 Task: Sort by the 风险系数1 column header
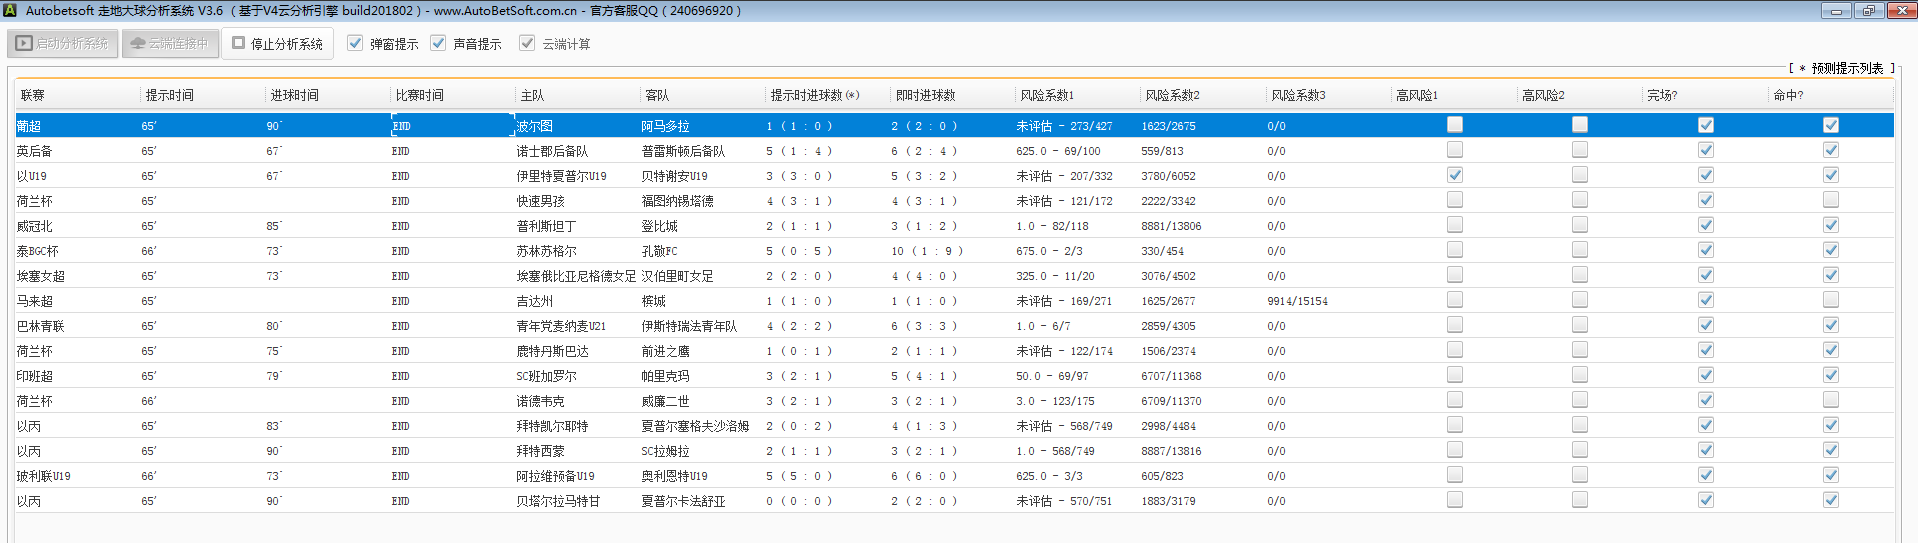tap(1047, 95)
